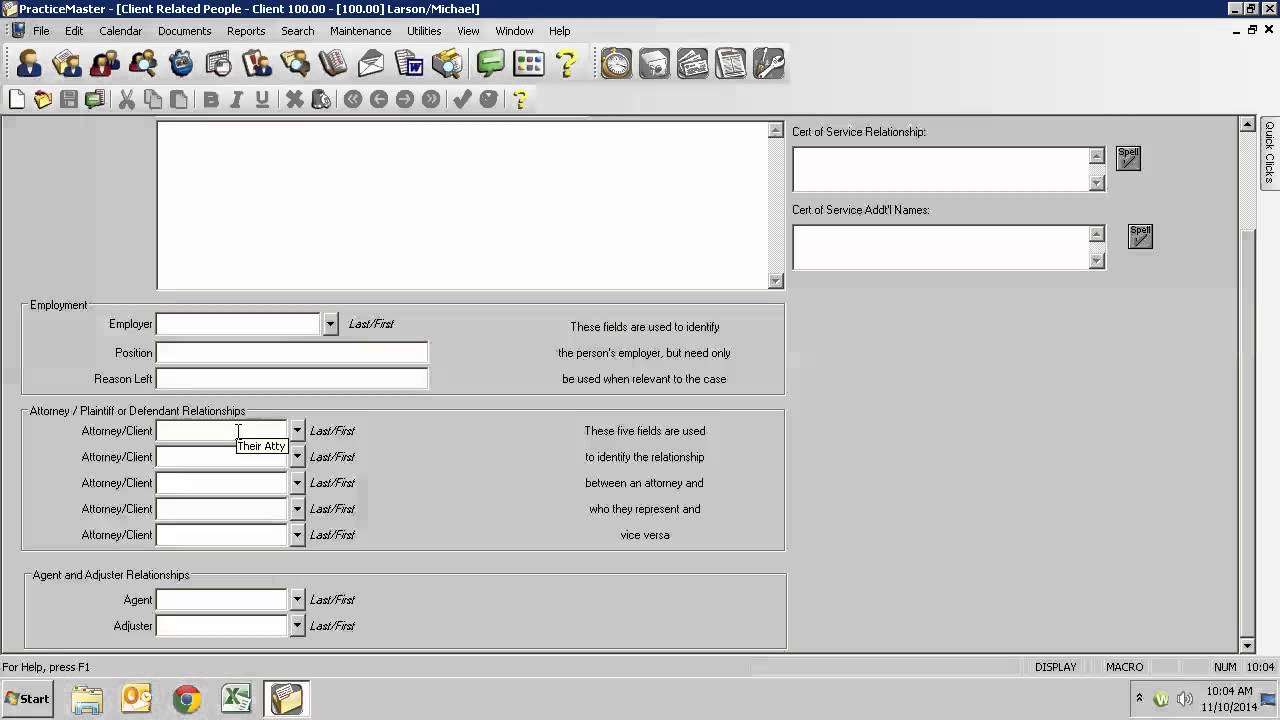The image size is (1280, 720).
Task: Expand the first Attorney/Client dropdown arrow
Action: click(x=297, y=431)
